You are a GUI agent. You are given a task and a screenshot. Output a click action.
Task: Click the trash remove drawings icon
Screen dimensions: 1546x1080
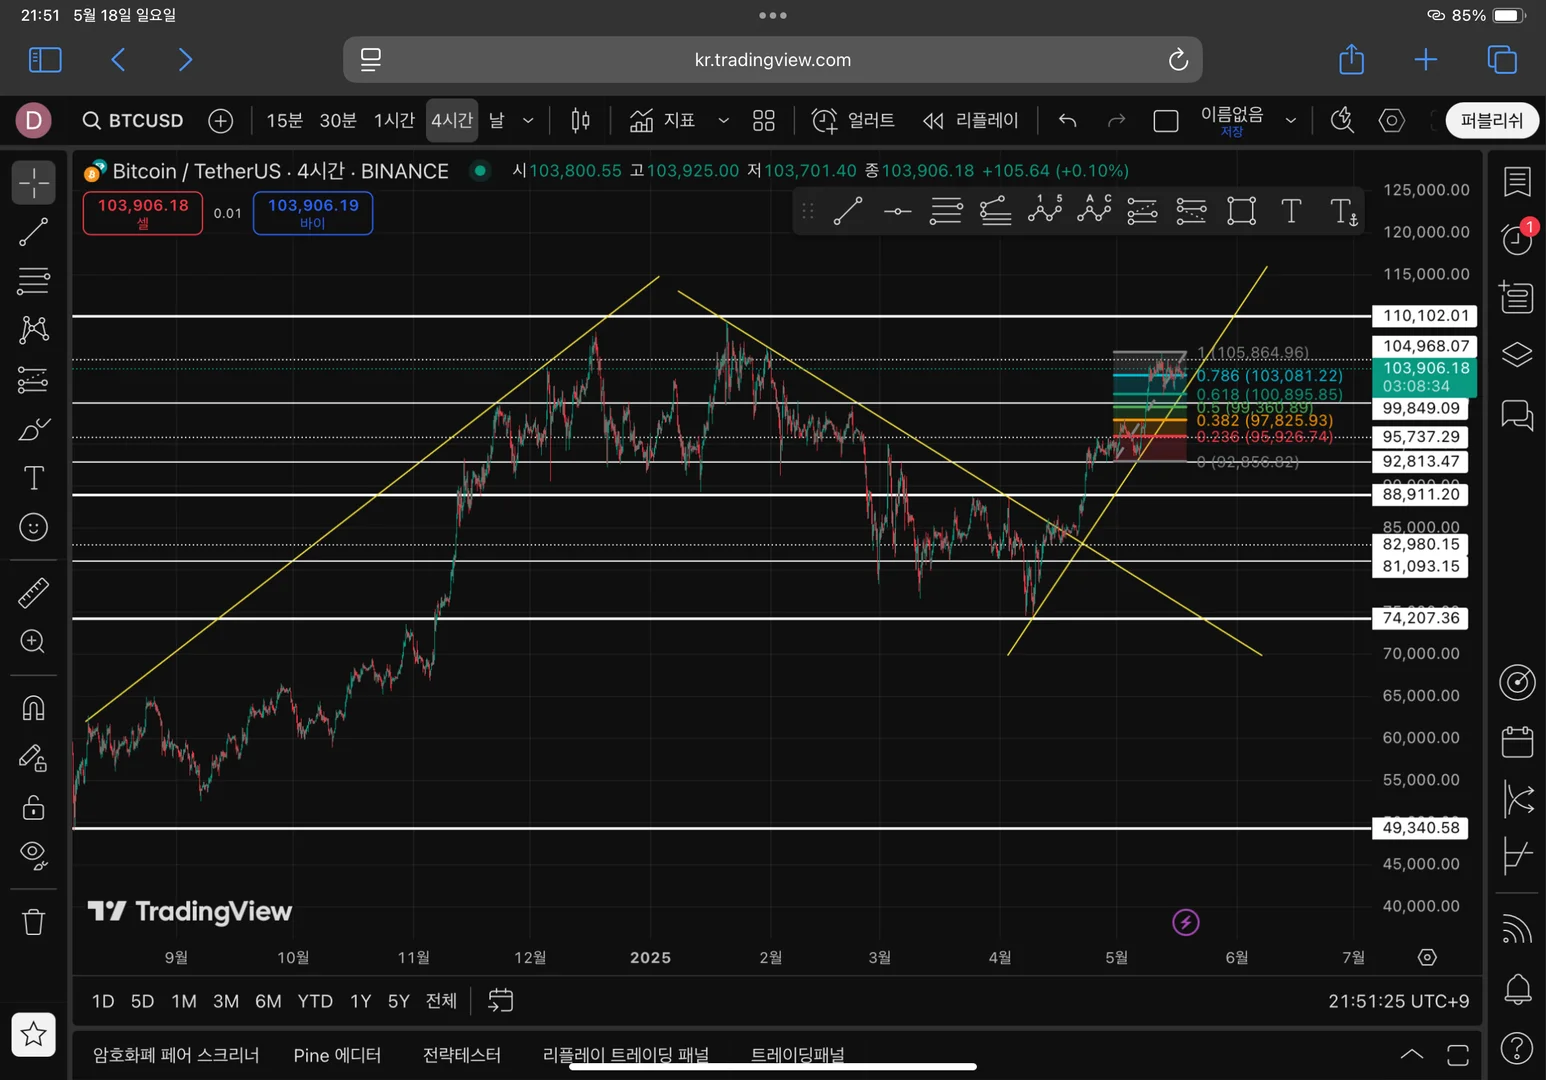point(33,921)
